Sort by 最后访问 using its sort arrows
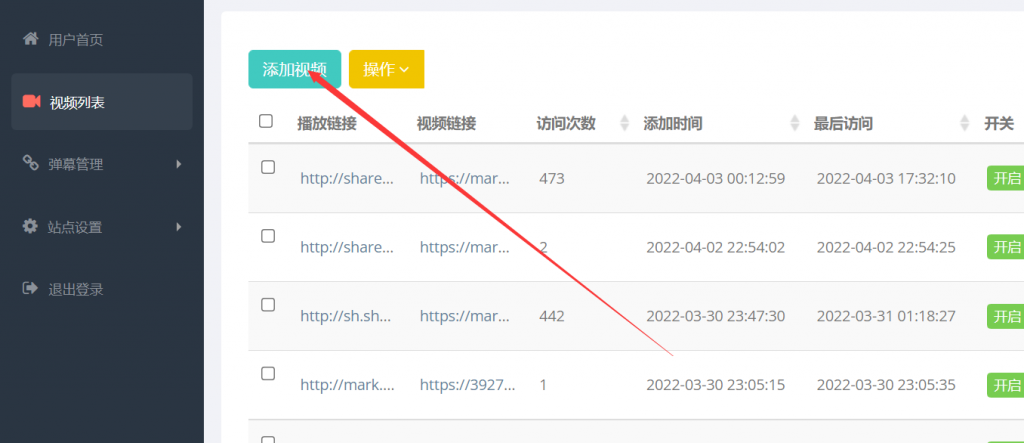The width and height of the screenshot is (1024, 443). (965, 122)
